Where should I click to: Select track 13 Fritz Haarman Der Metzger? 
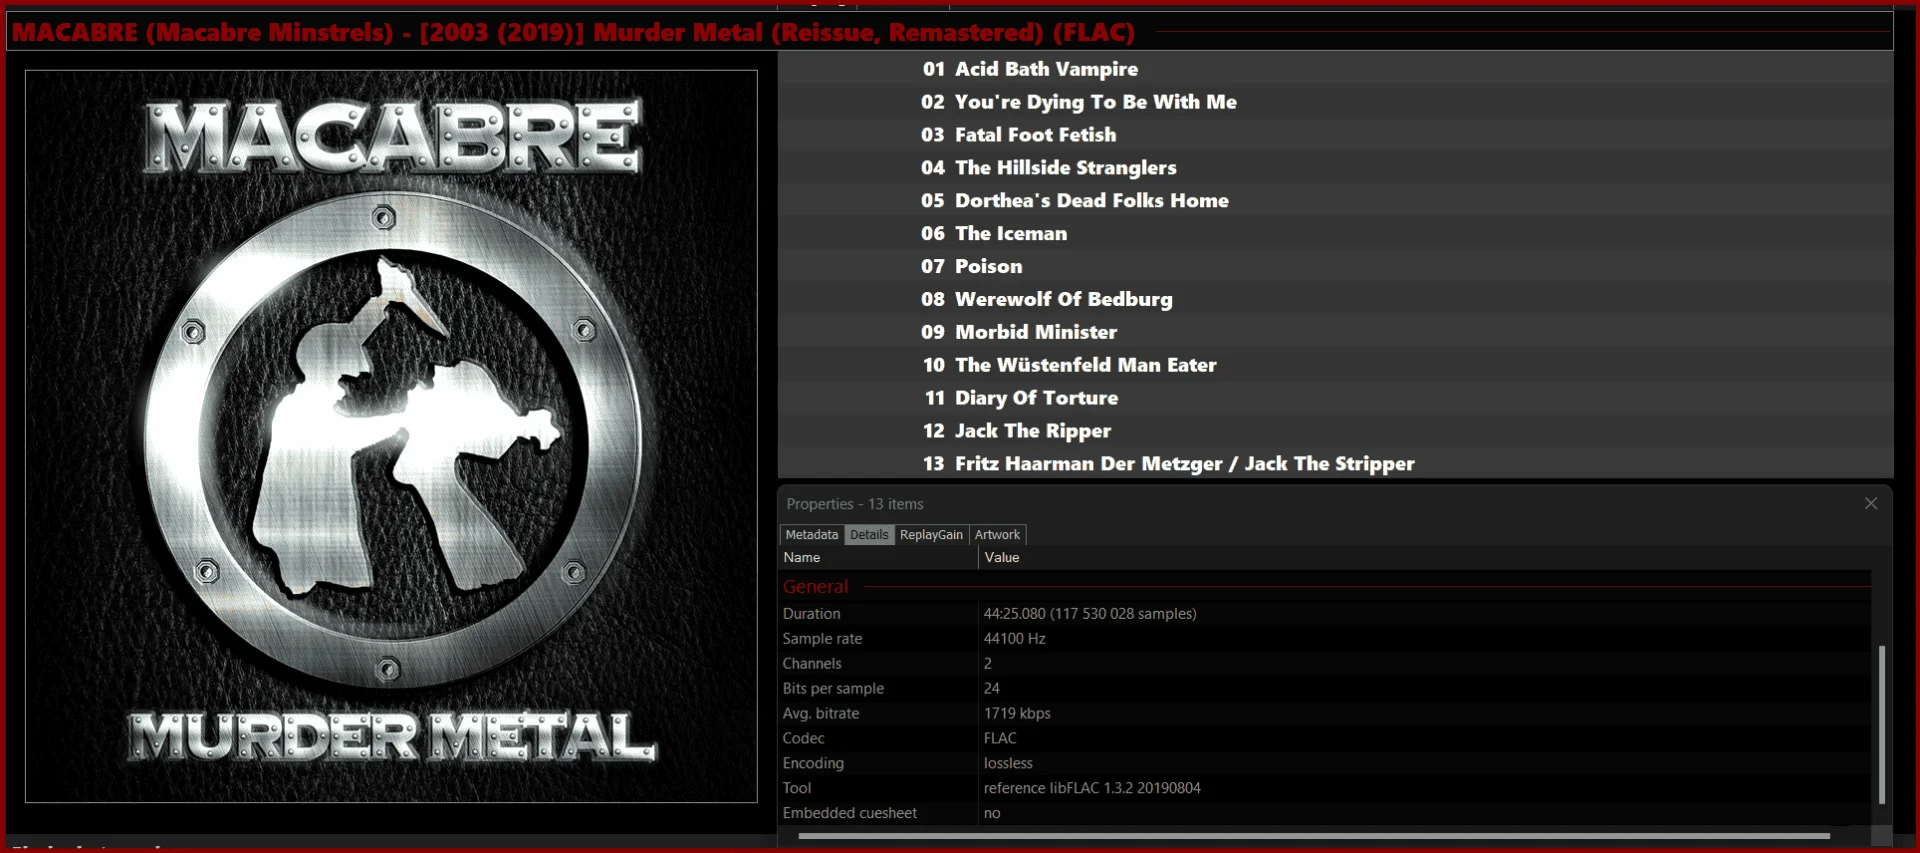coord(1335,464)
